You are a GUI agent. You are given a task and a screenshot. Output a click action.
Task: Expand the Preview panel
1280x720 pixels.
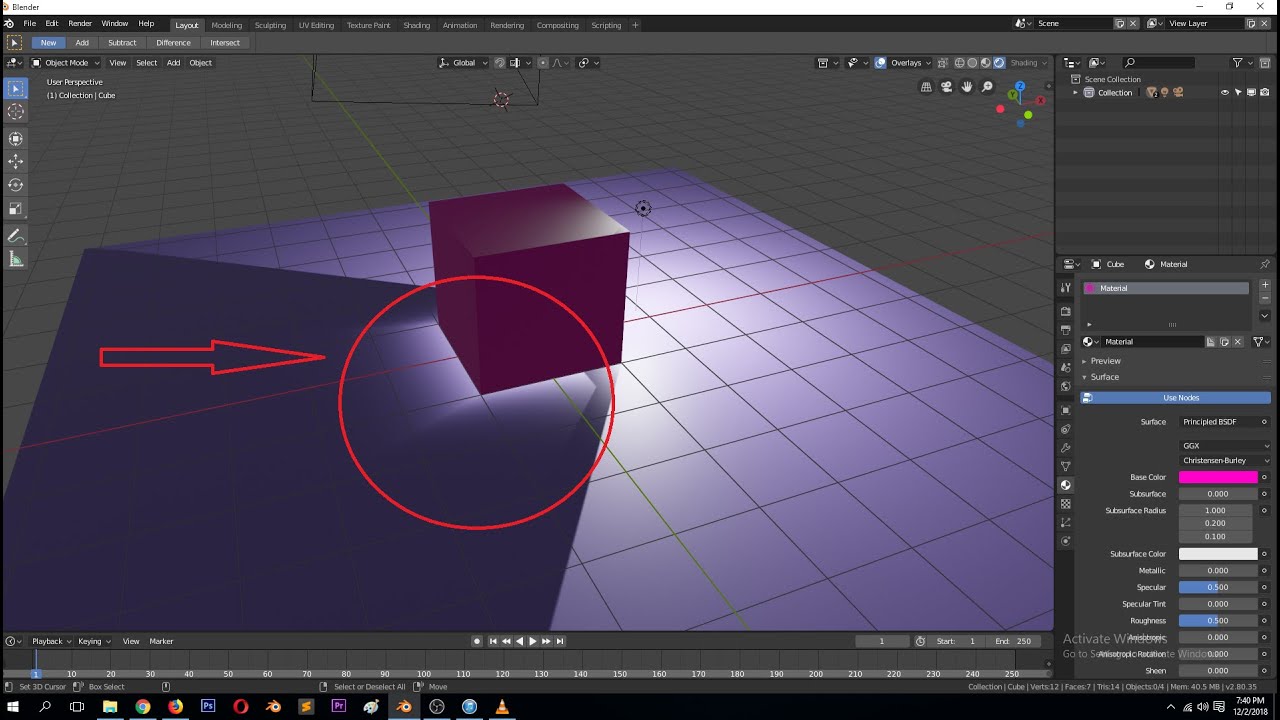coord(1105,361)
